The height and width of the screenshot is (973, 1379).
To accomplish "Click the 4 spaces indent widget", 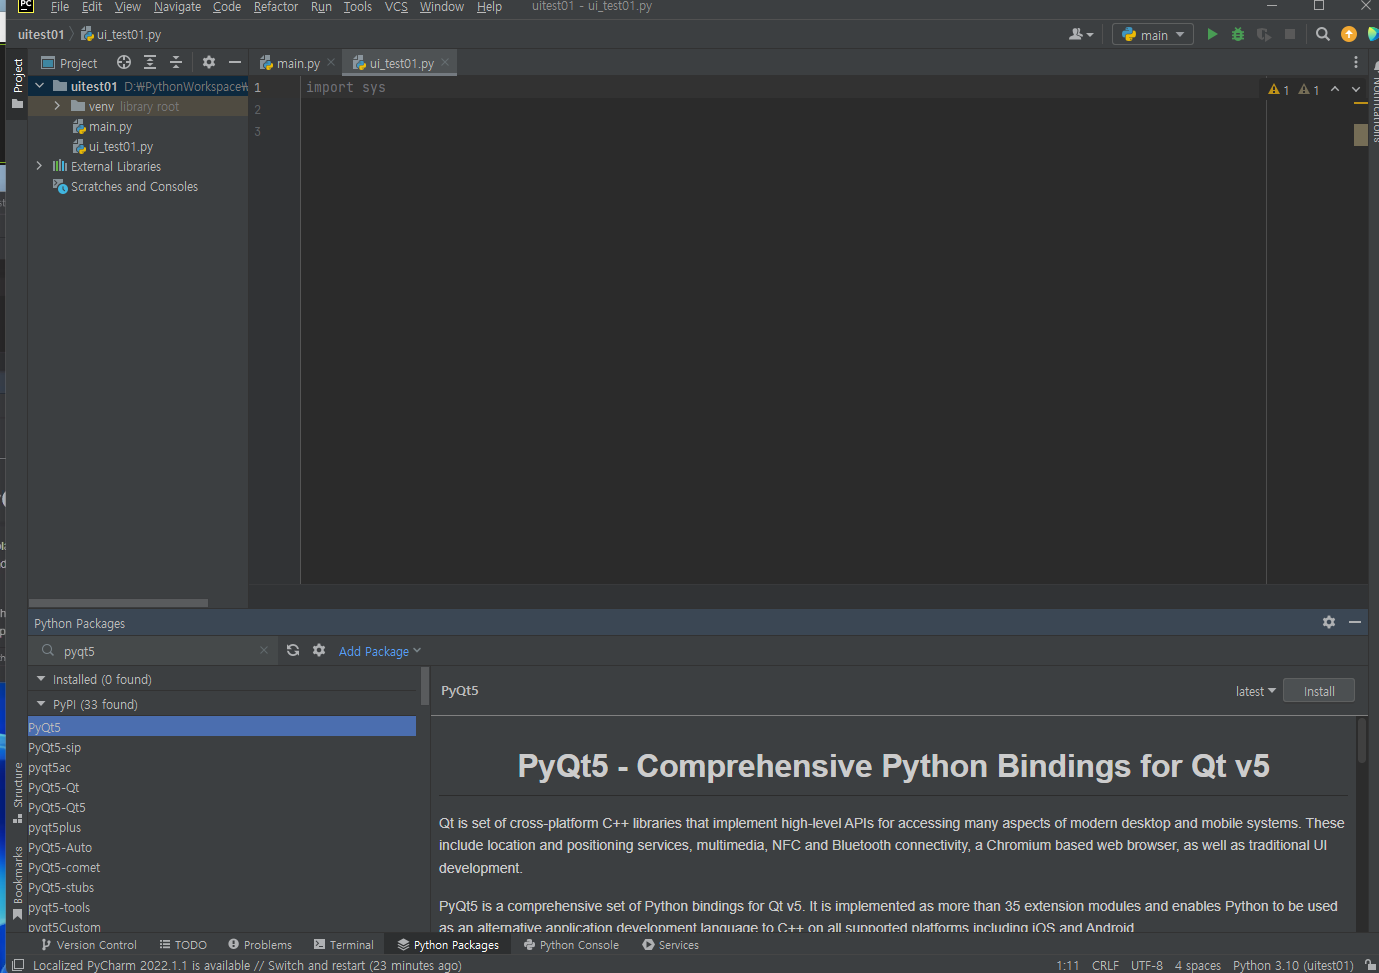I will [x=1198, y=965].
